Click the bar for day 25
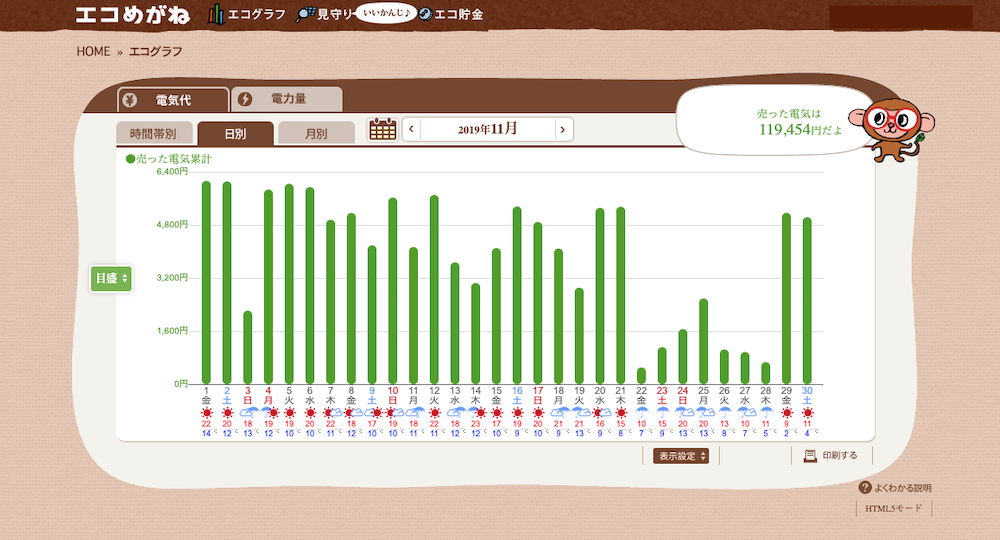 pyautogui.click(x=703, y=341)
